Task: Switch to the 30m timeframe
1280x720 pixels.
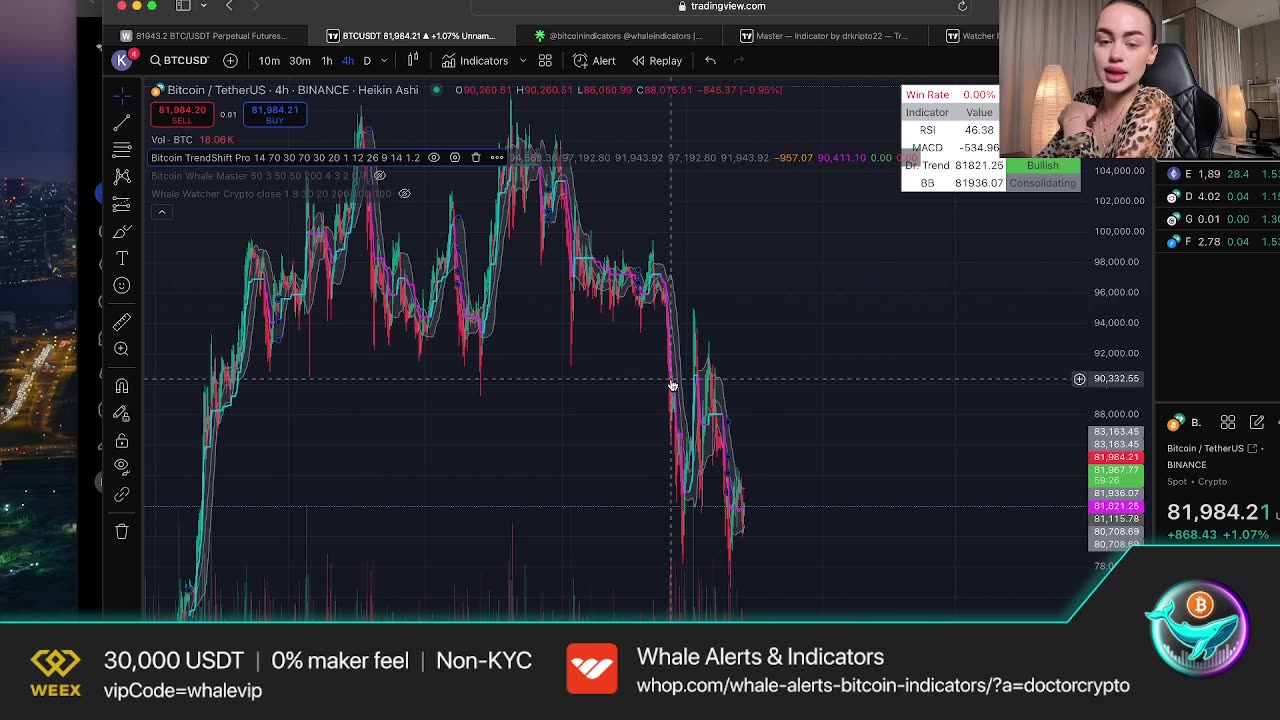Action: point(300,61)
